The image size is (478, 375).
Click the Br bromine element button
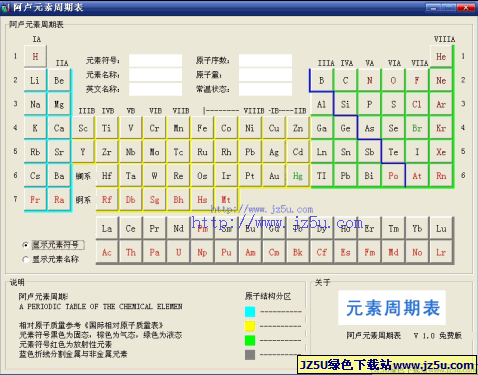(x=417, y=128)
